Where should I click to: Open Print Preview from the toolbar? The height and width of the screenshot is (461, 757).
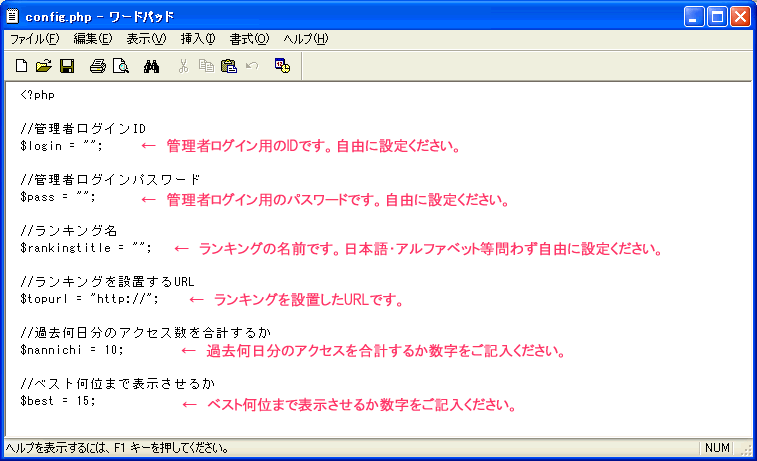click(x=121, y=66)
